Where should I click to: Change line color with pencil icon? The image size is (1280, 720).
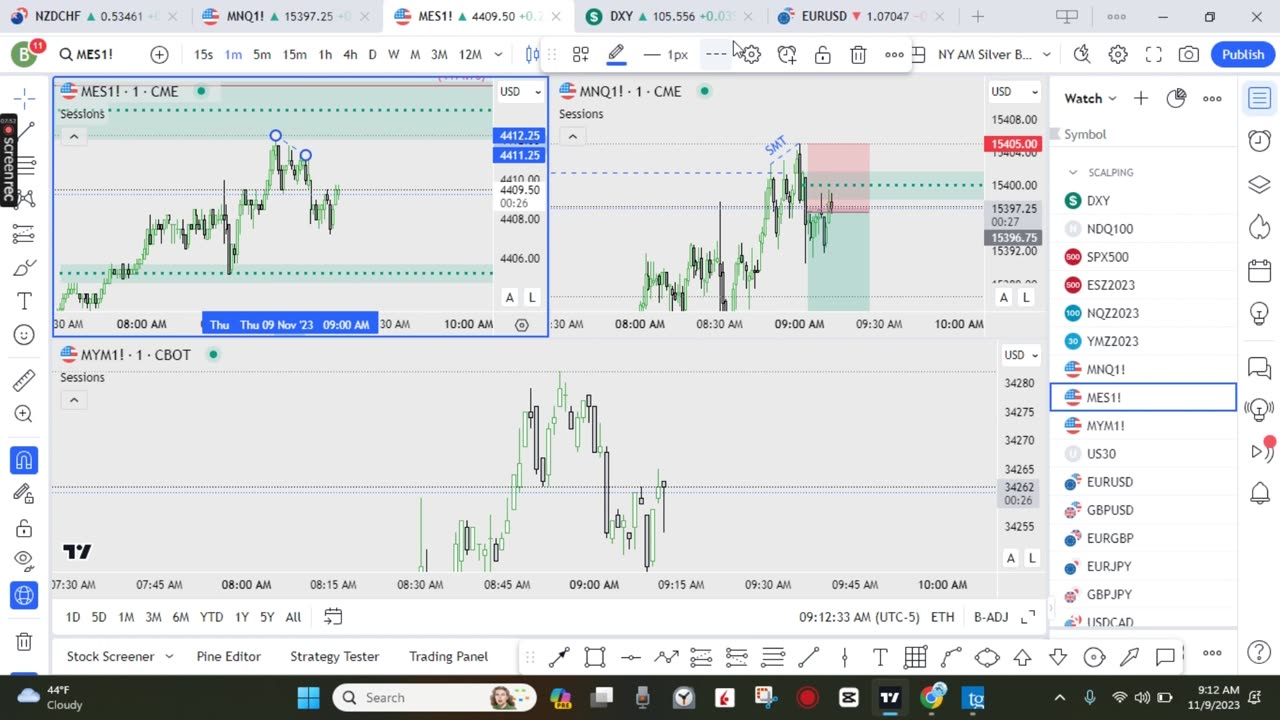pyautogui.click(x=616, y=55)
